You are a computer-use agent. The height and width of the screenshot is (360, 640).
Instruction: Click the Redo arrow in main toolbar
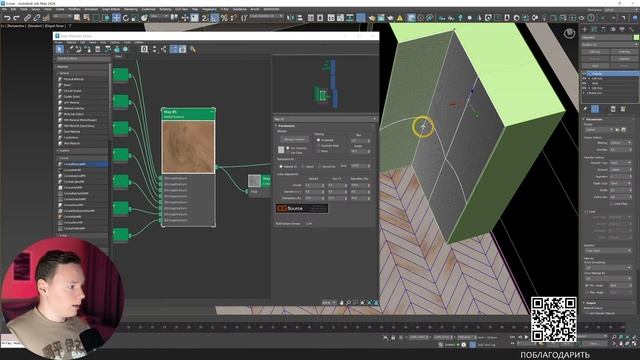16,18
